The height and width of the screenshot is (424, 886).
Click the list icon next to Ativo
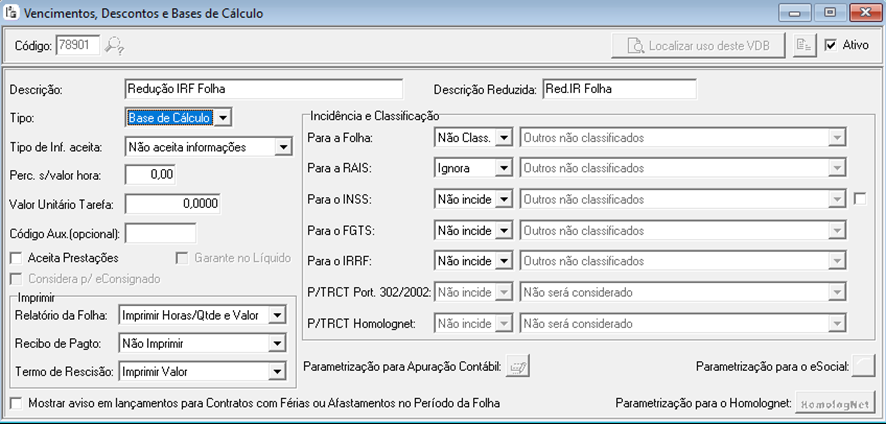802,45
